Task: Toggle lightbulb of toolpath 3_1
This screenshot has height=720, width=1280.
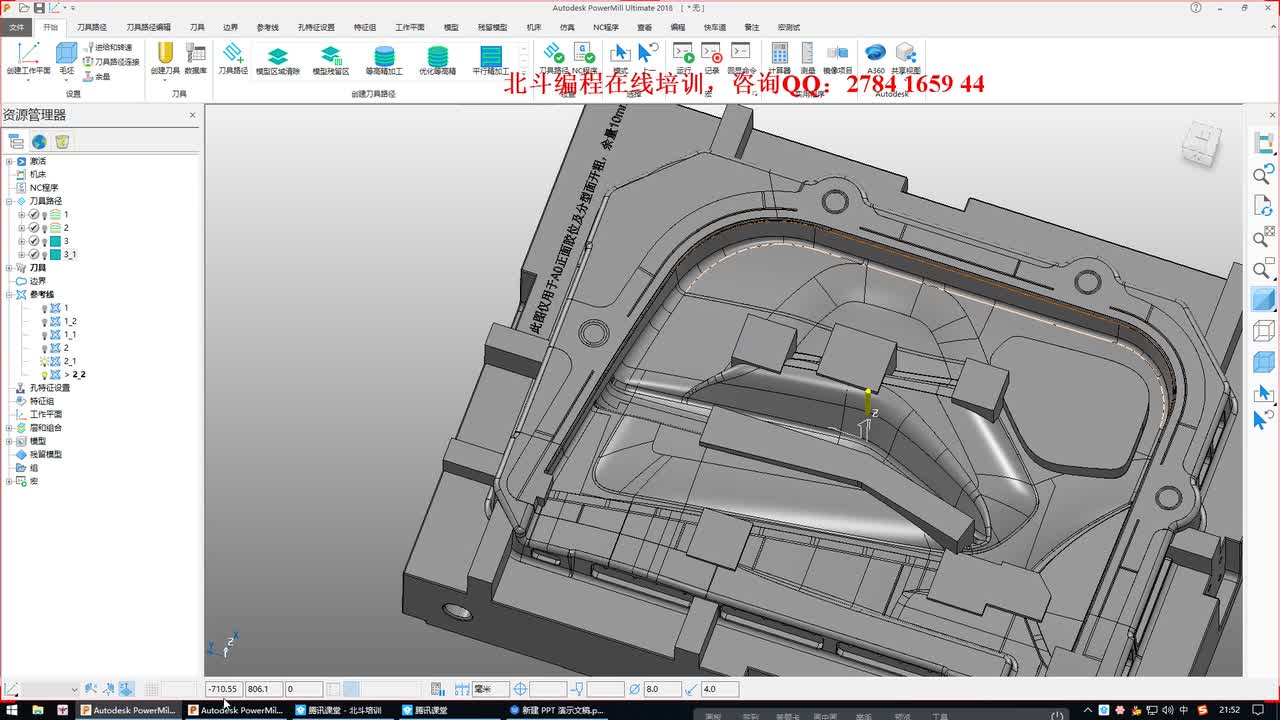Action: coord(45,255)
